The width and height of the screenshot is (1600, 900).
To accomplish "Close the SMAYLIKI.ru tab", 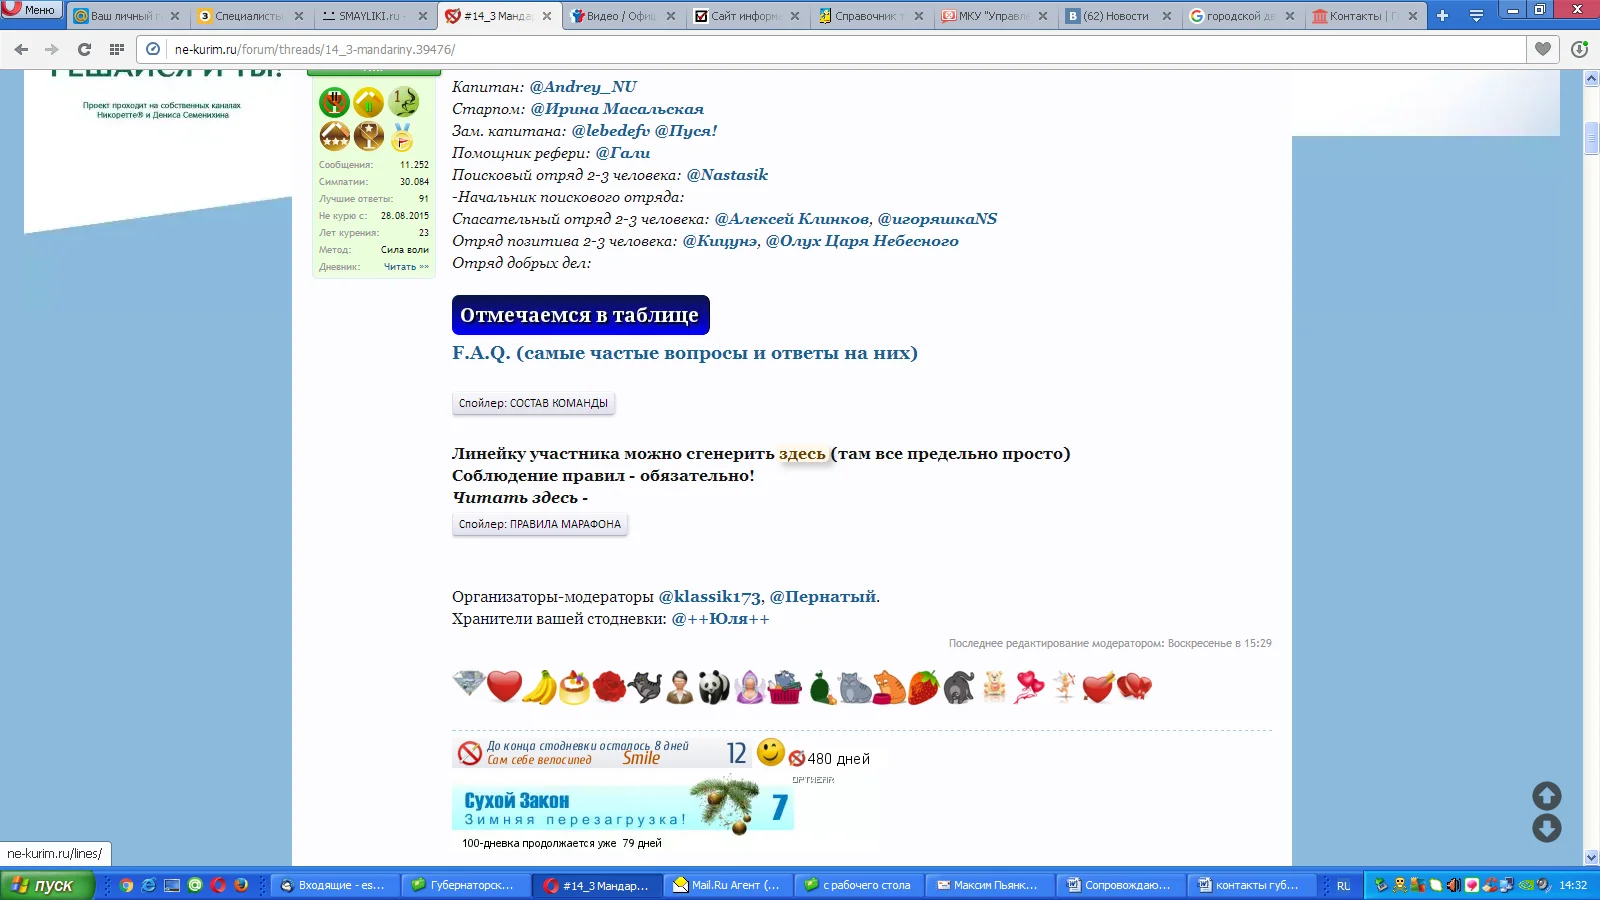I will click(422, 16).
